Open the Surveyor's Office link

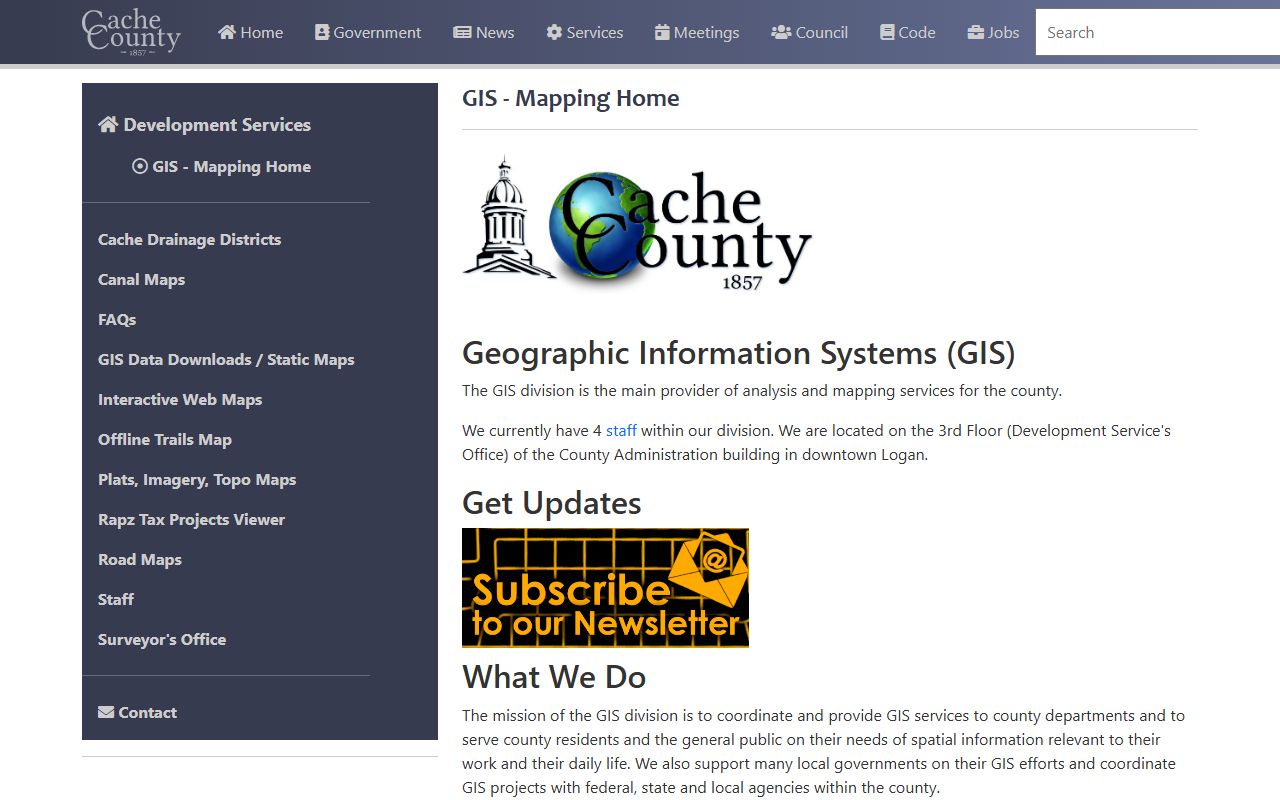162,639
